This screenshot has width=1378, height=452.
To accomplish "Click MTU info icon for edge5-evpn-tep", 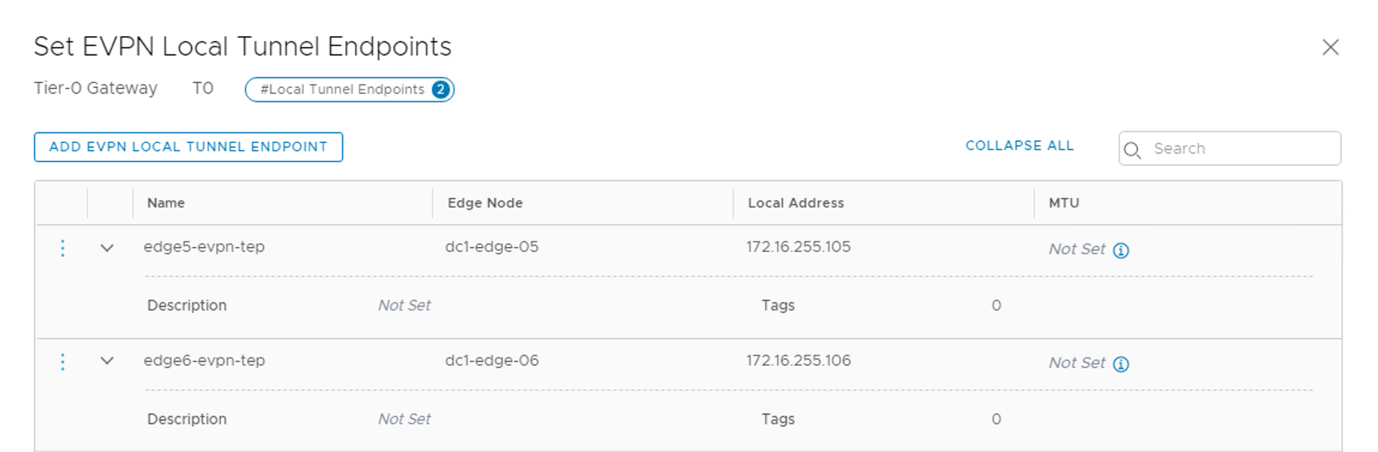I will (x=1121, y=250).
